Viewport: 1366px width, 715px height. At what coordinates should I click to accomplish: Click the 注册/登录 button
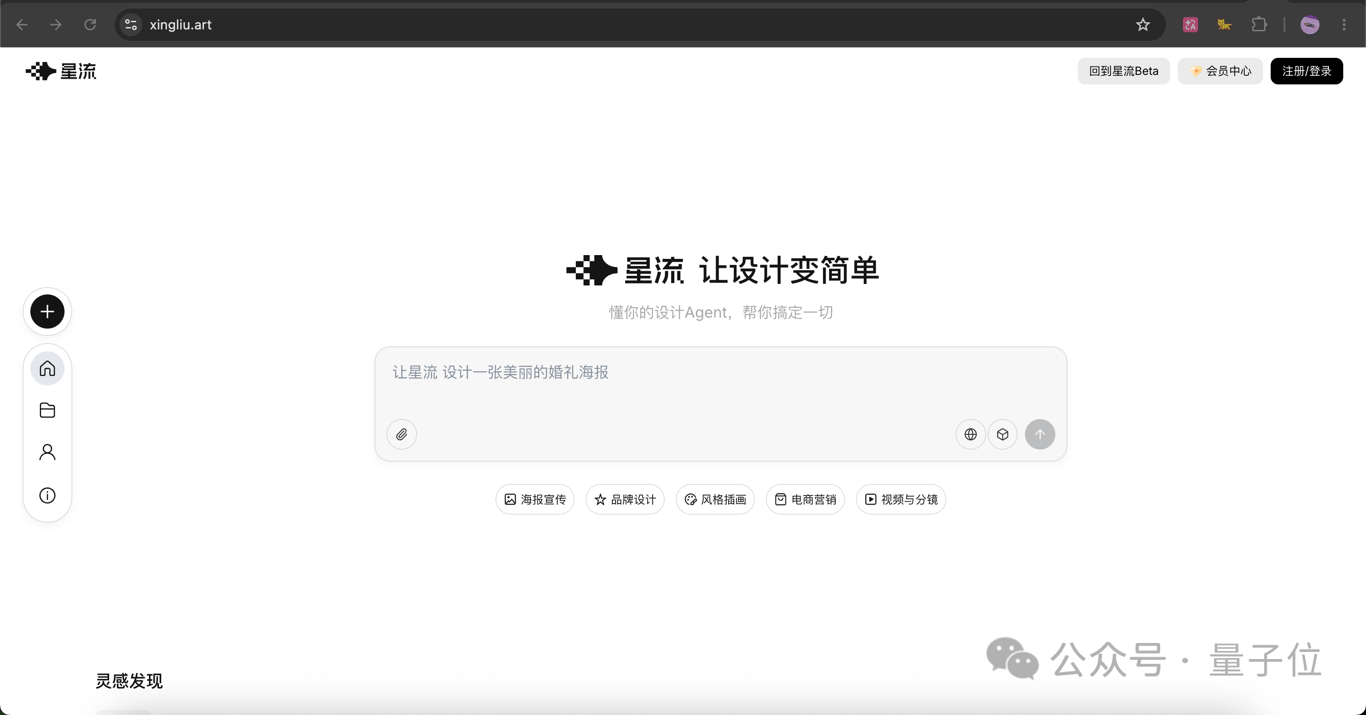coord(1307,71)
